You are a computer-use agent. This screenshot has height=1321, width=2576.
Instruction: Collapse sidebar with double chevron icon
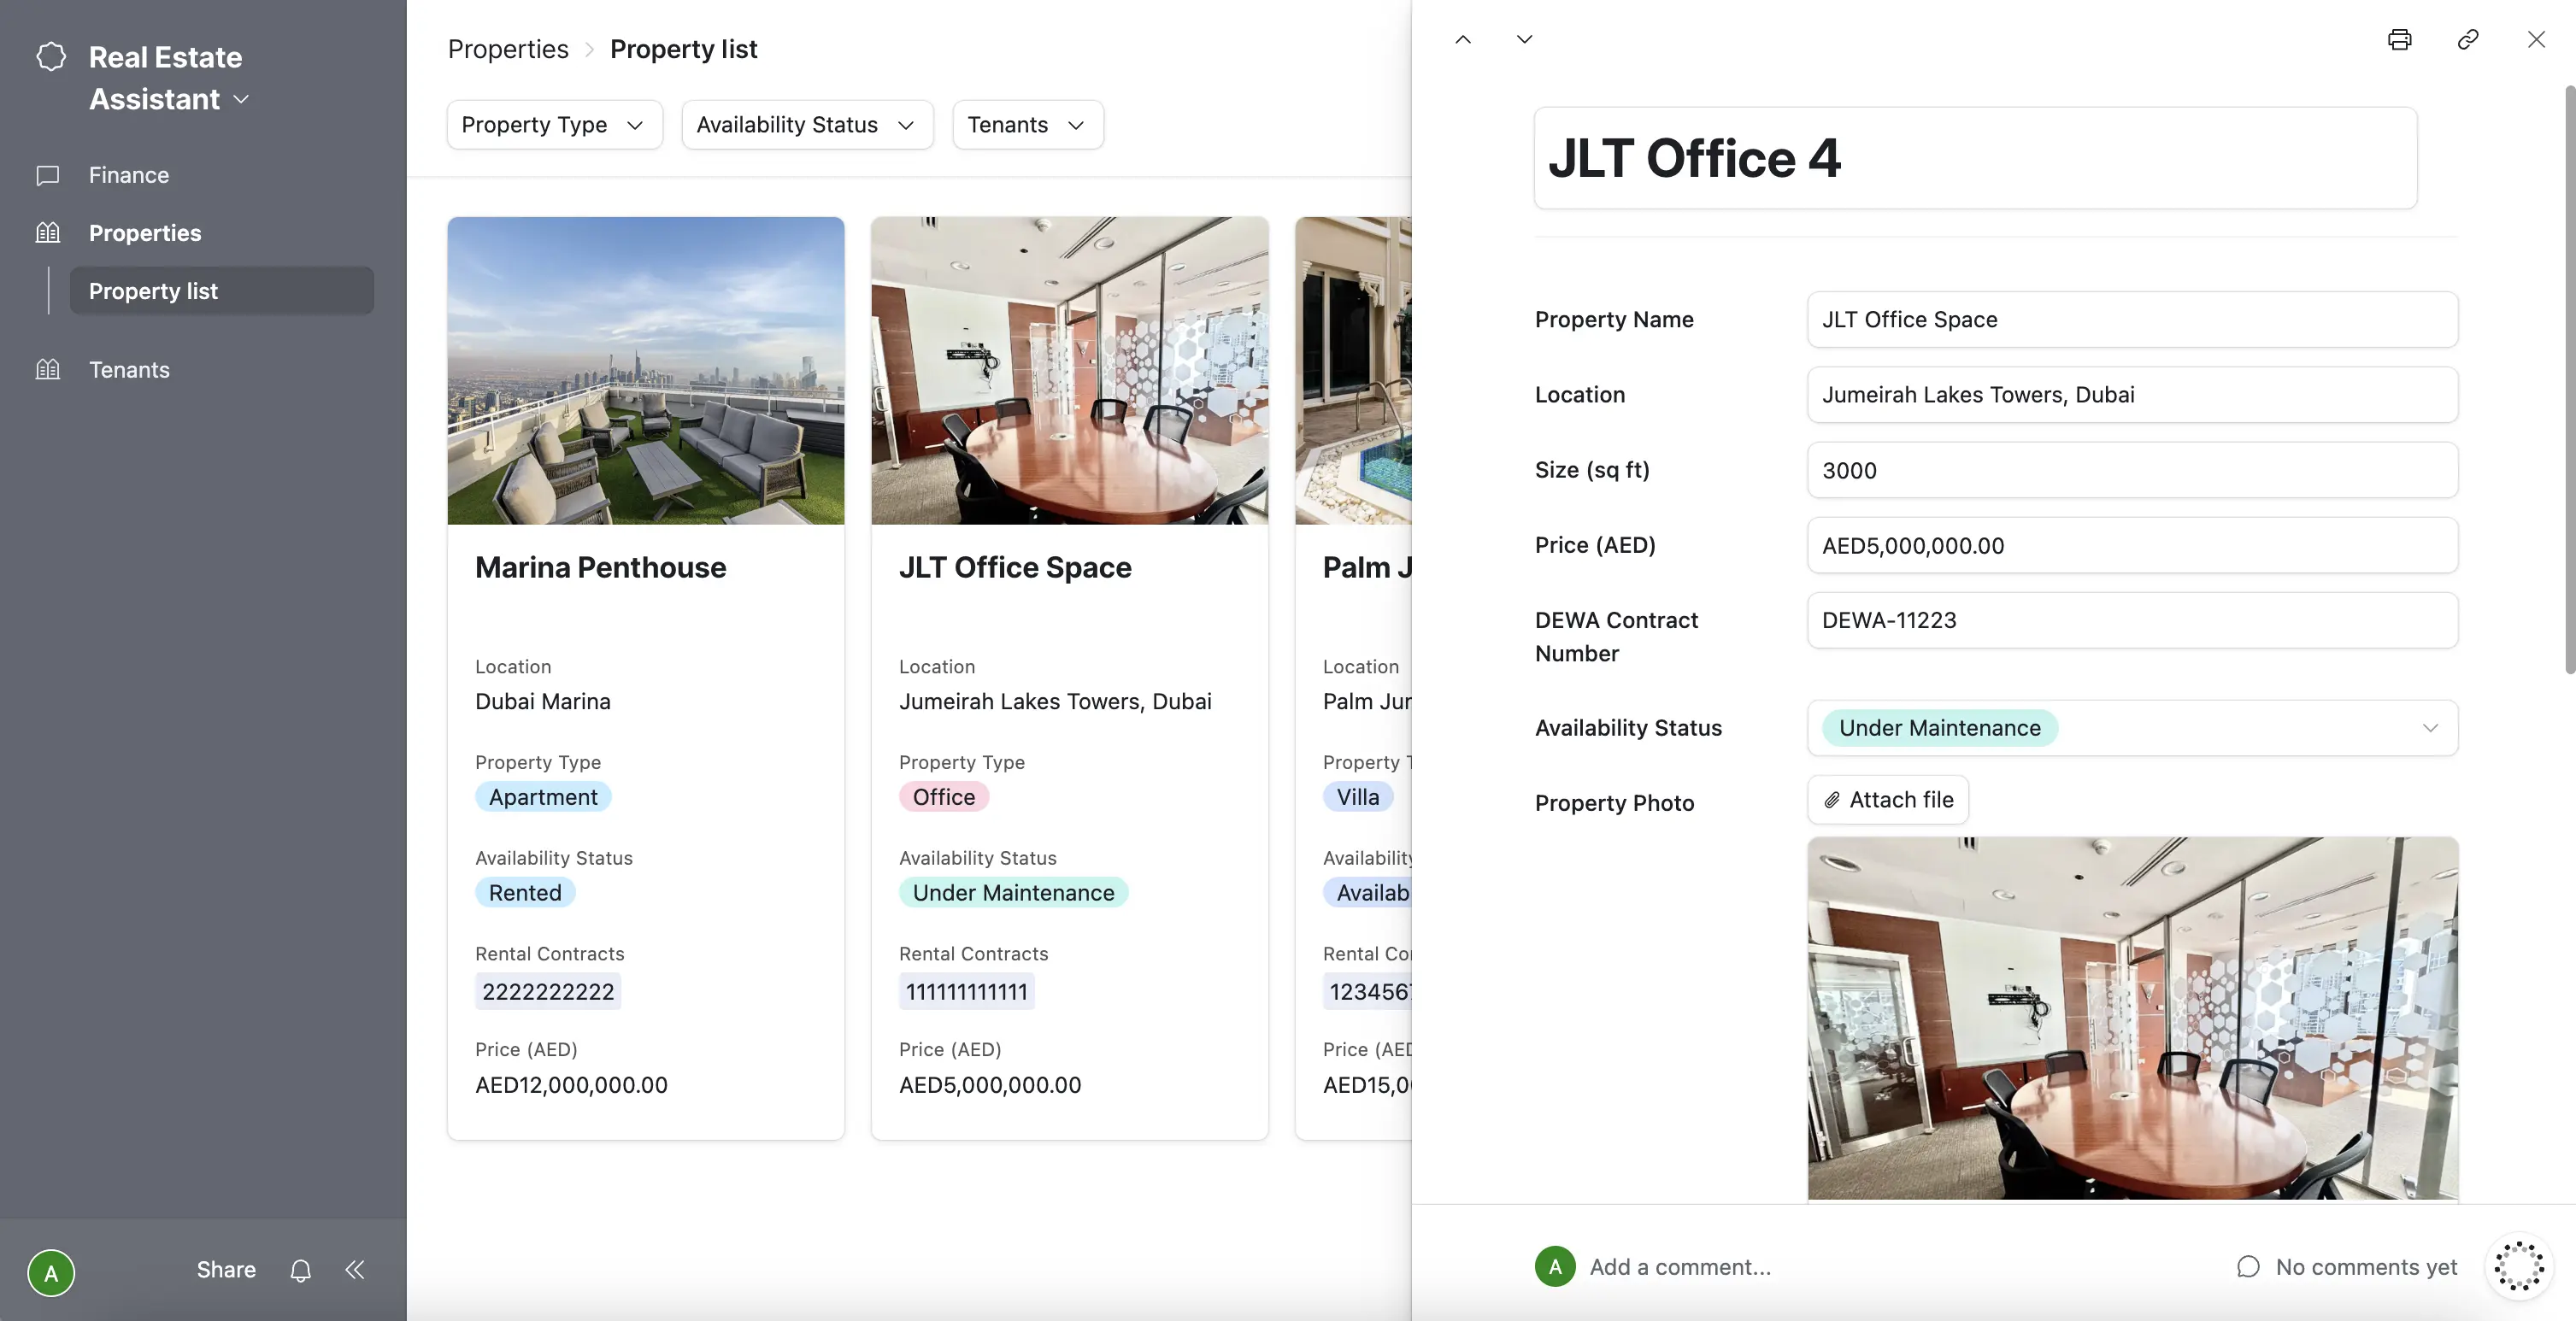[355, 1270]
